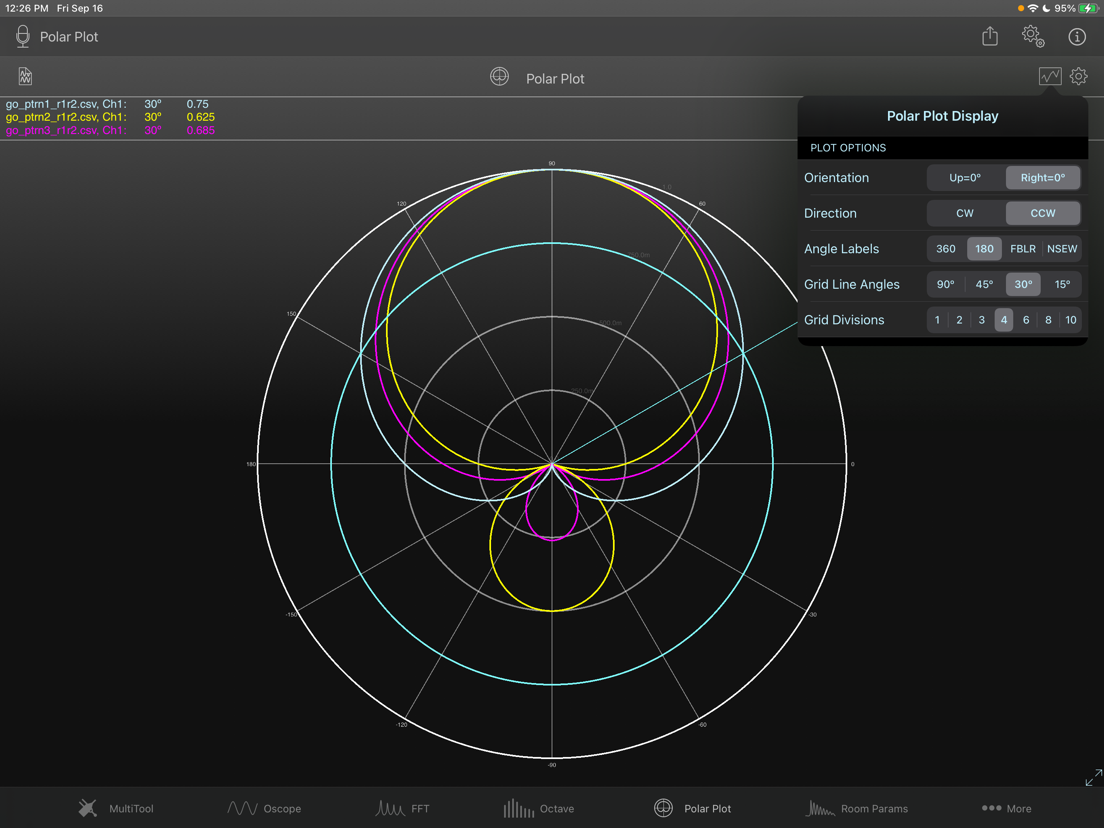The image size is (1104, 828).
Task: Set orientation to Up=0°
Action: coord(965,177)
